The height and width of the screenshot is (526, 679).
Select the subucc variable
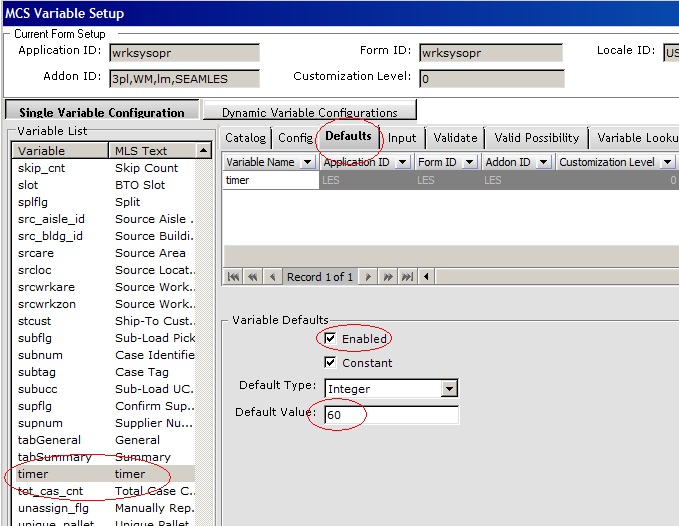[x=104, y=389]
